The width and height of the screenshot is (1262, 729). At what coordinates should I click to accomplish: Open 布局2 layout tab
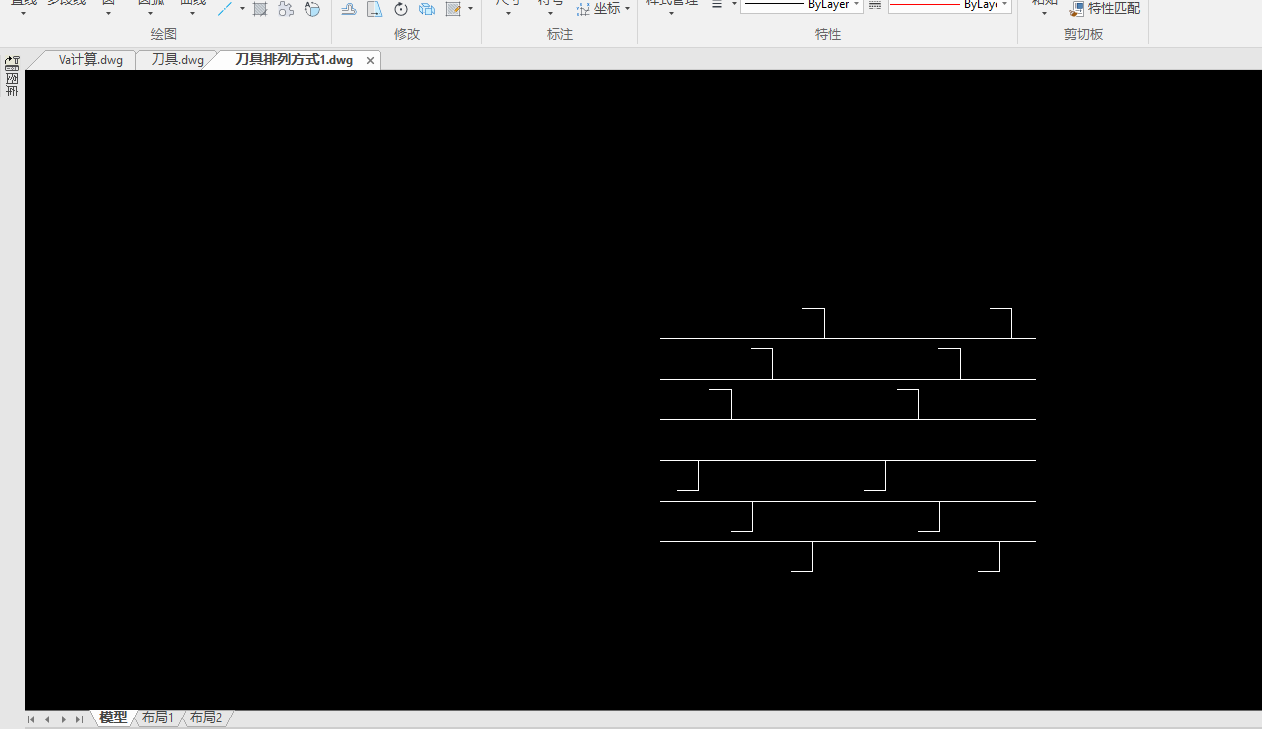(206, 718)
